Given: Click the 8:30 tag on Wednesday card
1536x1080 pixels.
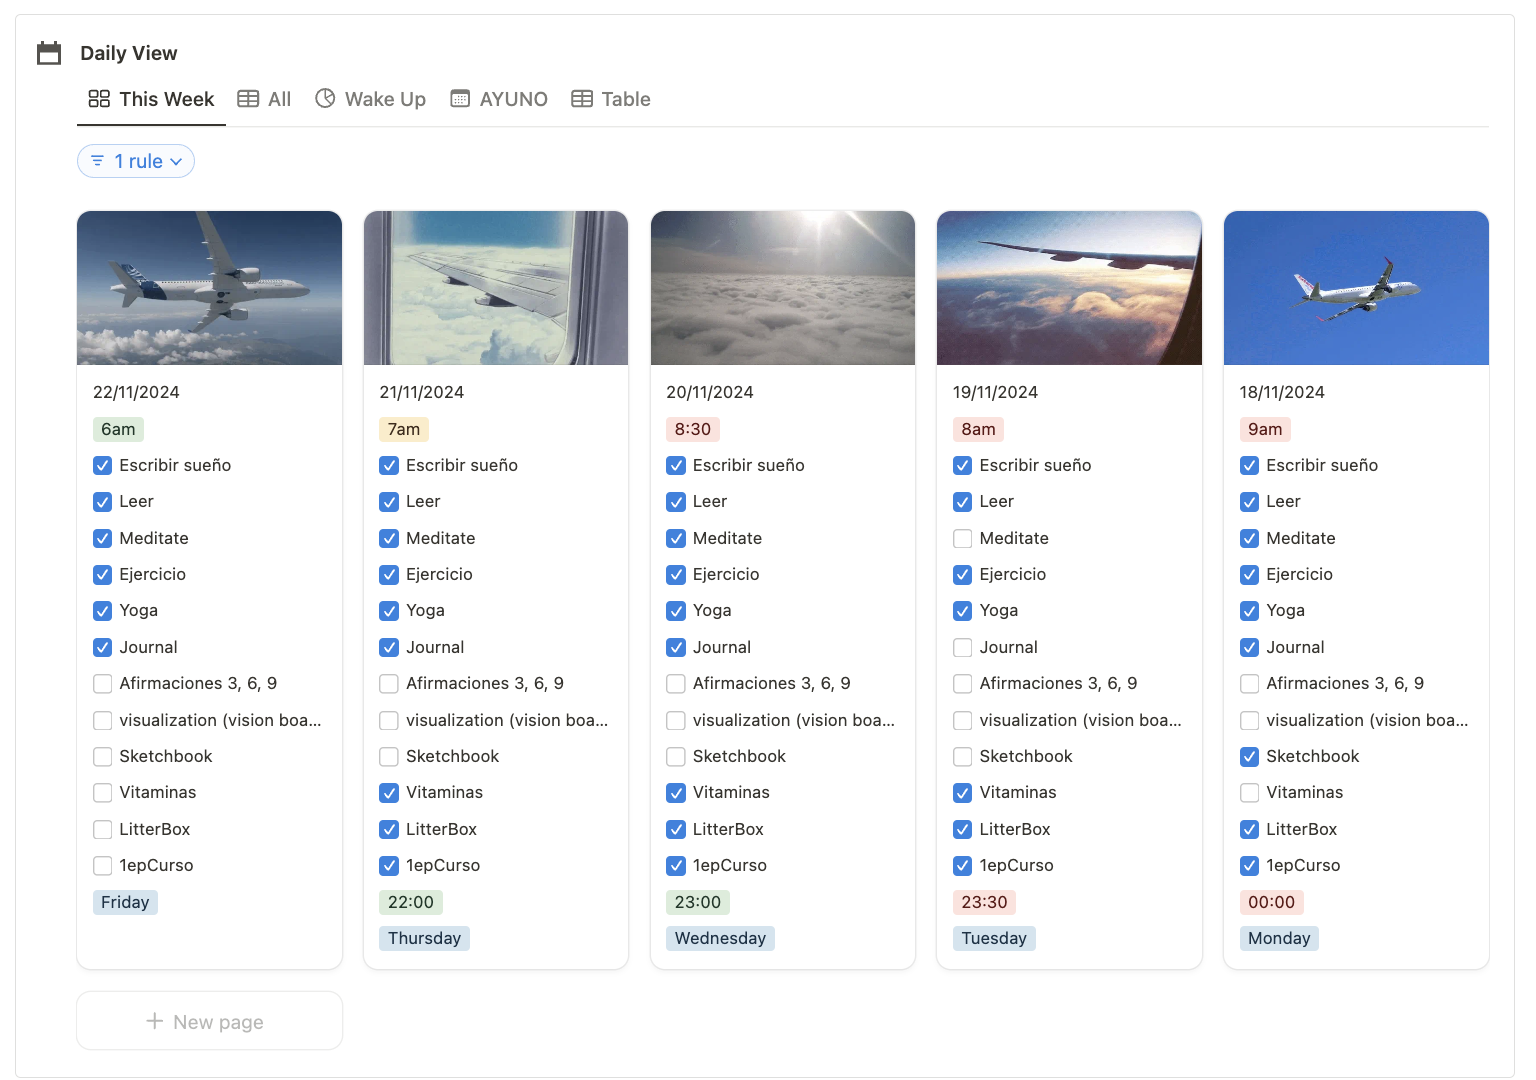Looking at the screenshot, I should (x=693, y=429).
